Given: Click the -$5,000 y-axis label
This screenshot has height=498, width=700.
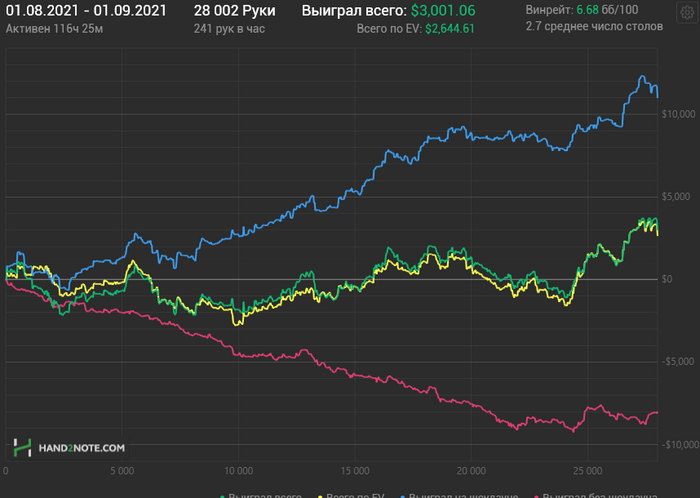Looking at the screenshot, I should [678, 361].
